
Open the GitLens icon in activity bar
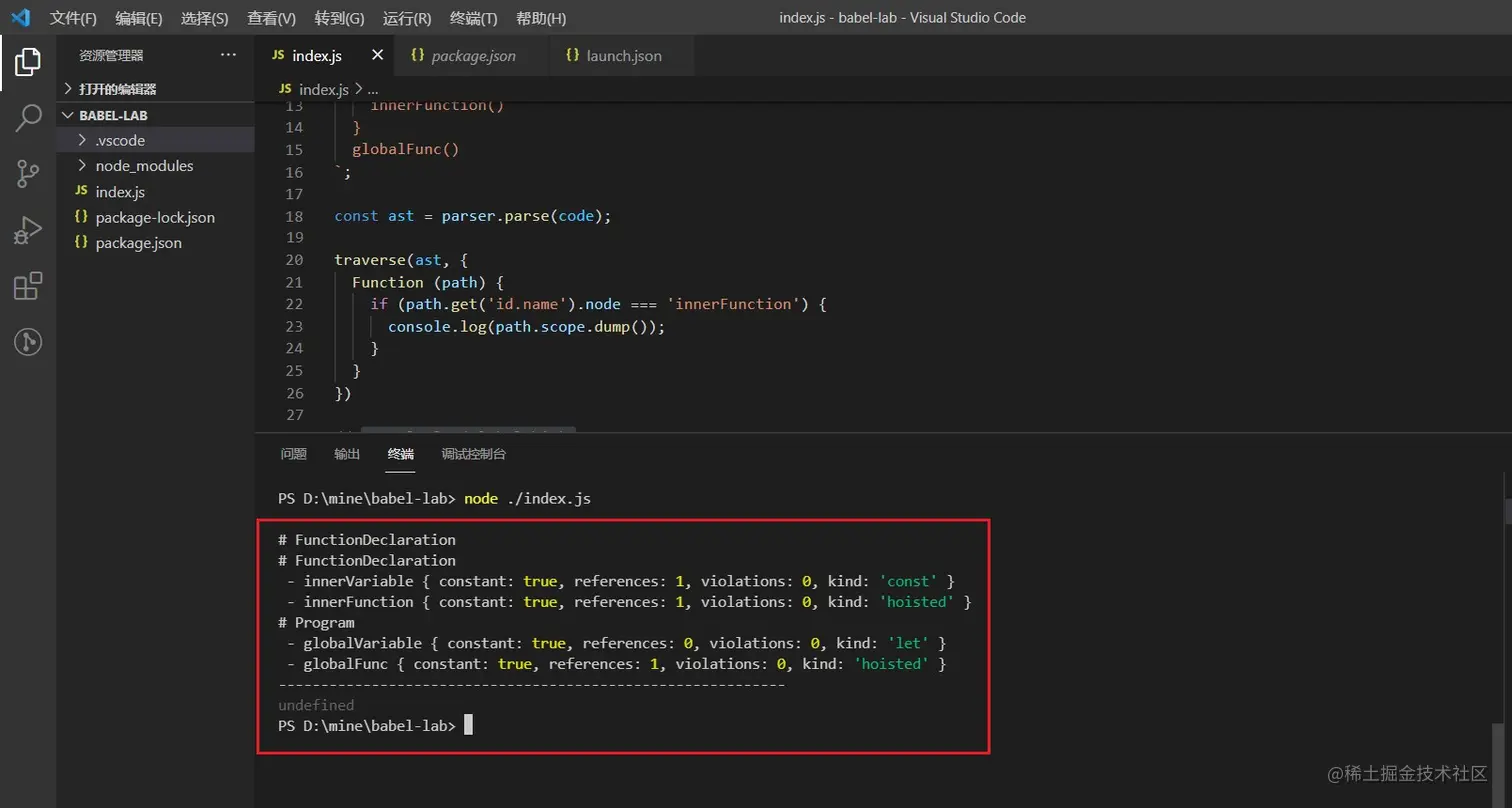28,343
